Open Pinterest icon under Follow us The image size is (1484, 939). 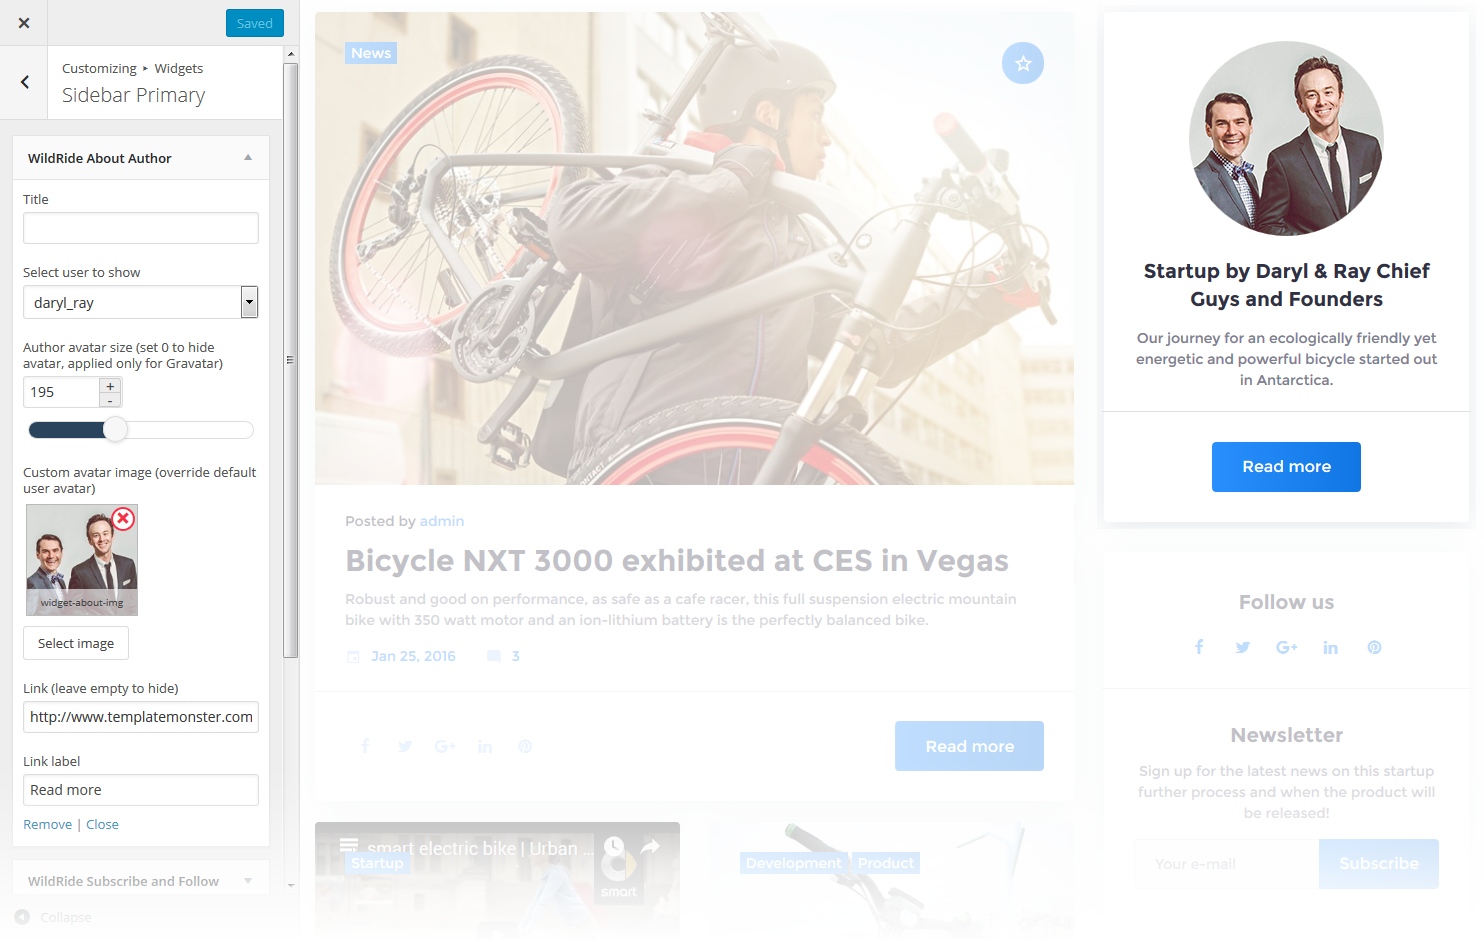(x=1375, y=647)
